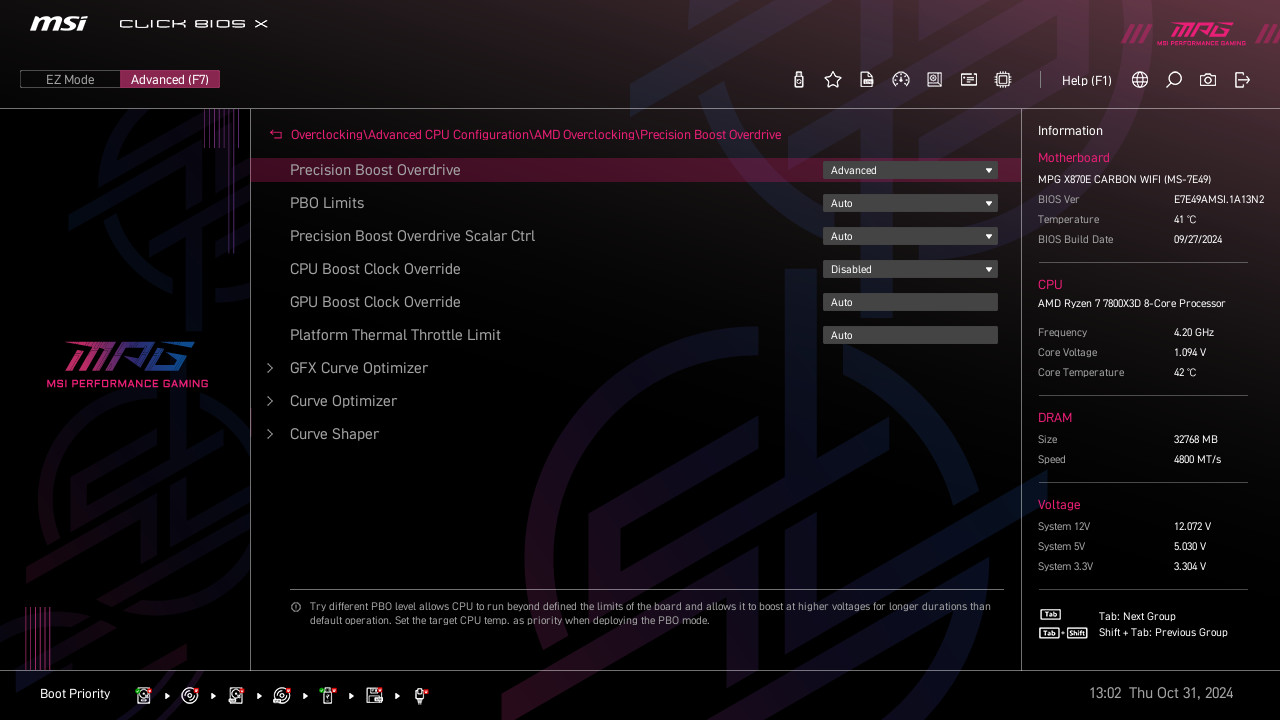The height and width of the screenshot is (720, 1280).
Task: Take screenshot with camera icon
Action: pos(1208,80)
